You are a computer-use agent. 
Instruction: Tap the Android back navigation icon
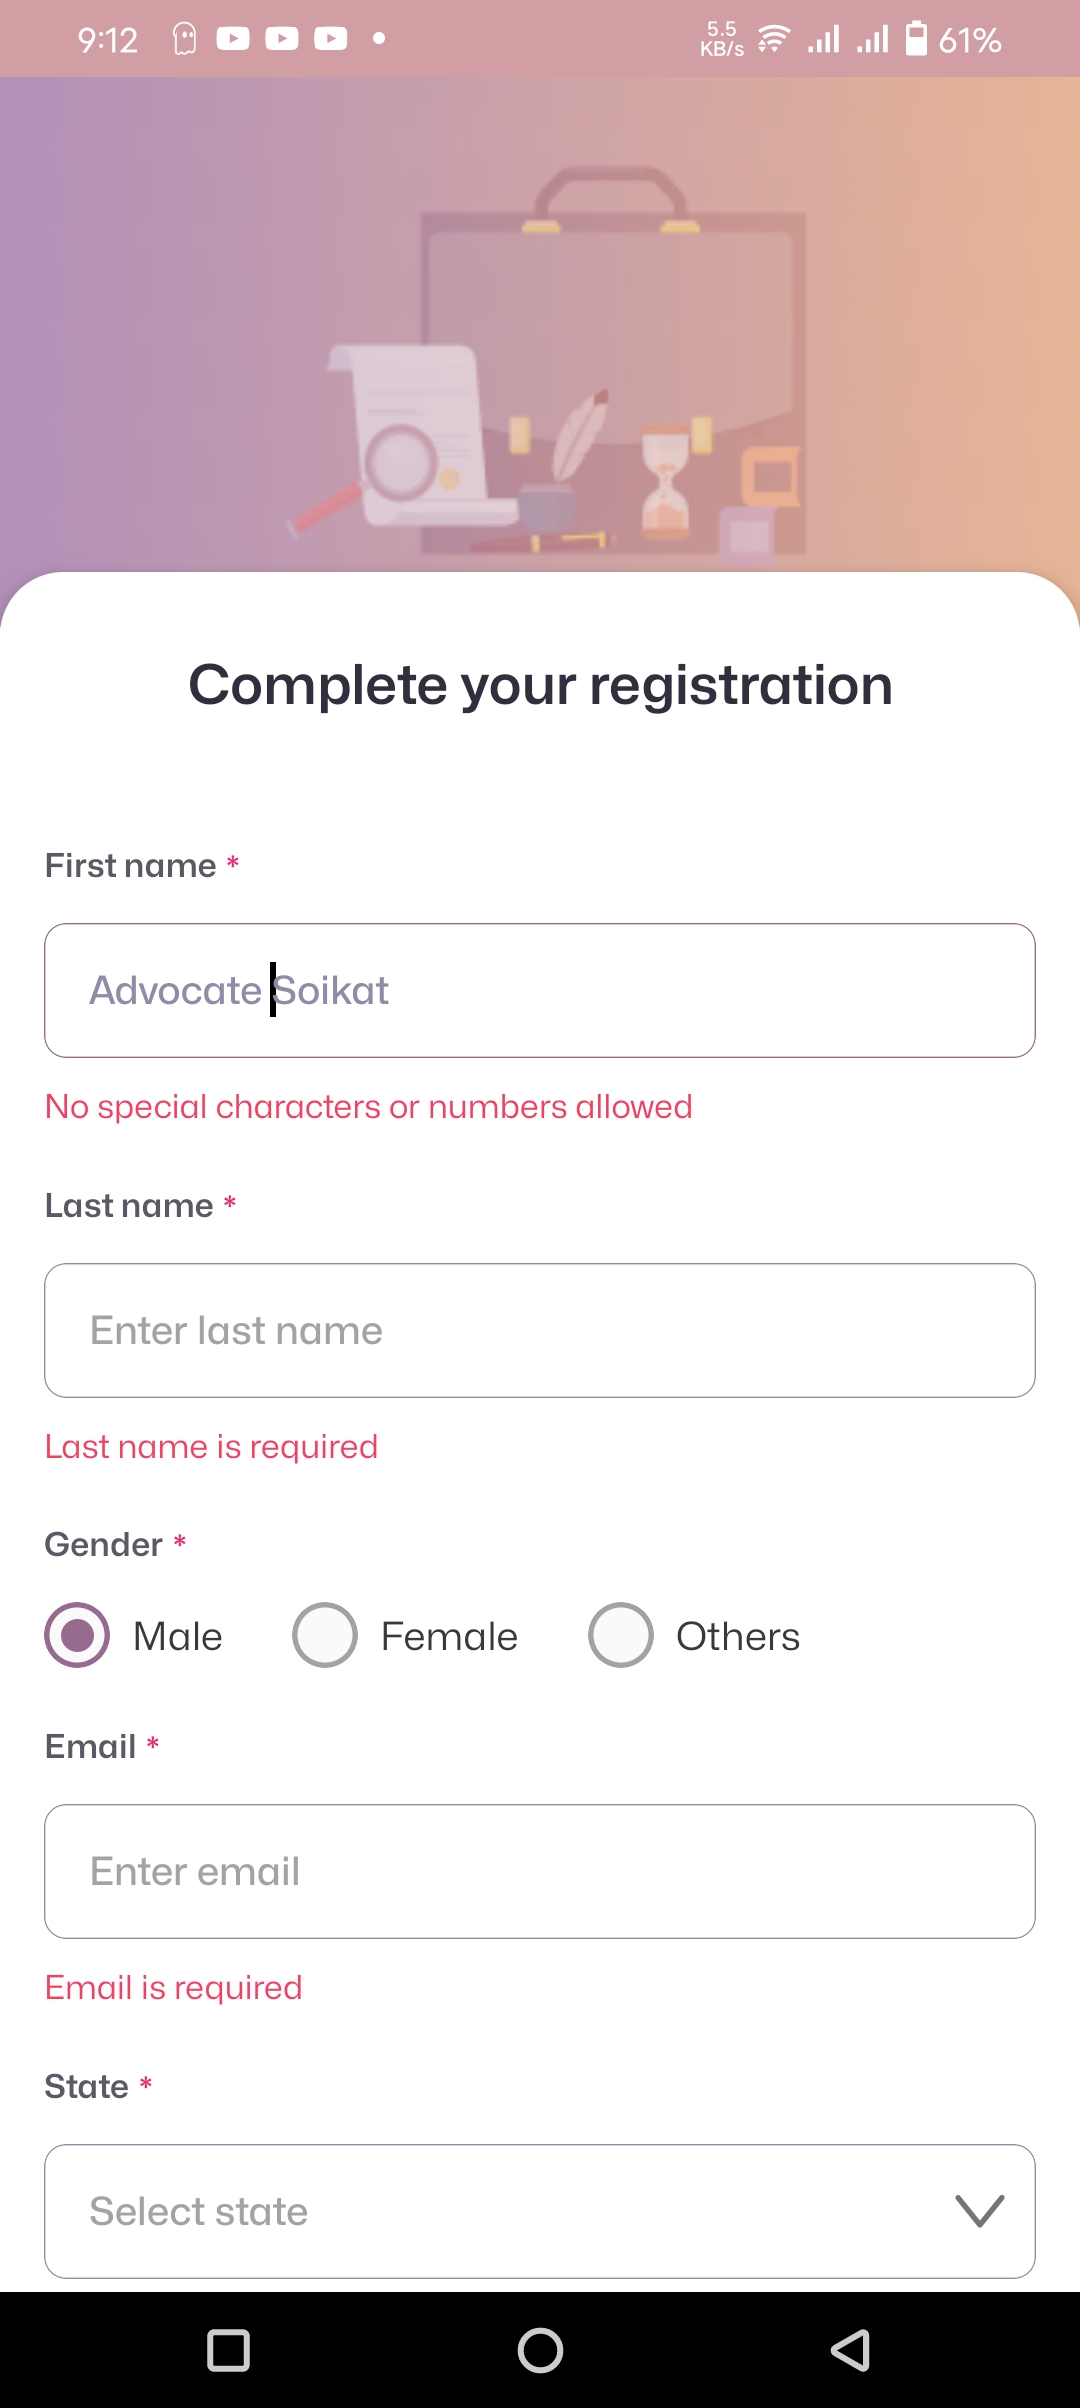click(x=850, y=2350)
